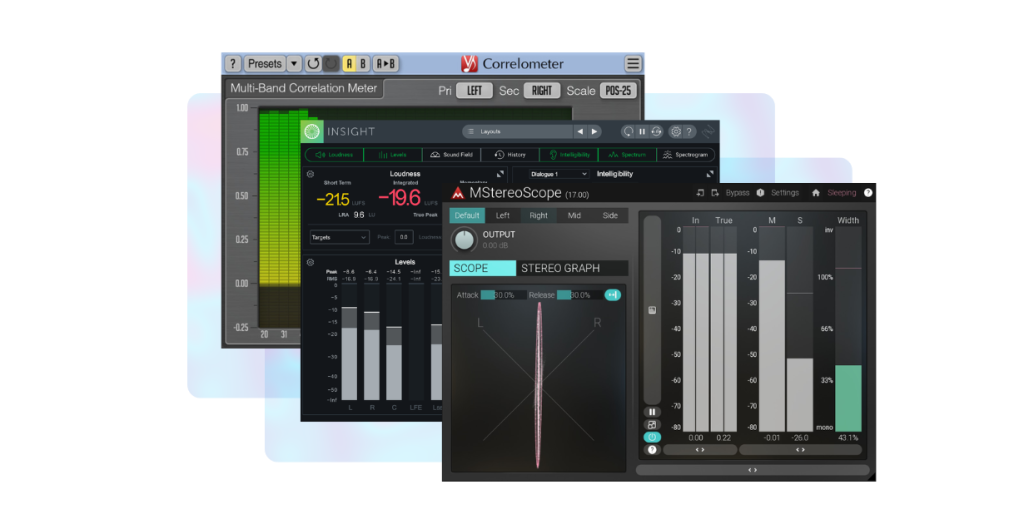Copy A to B in Correlometer

tap(386, 63)
